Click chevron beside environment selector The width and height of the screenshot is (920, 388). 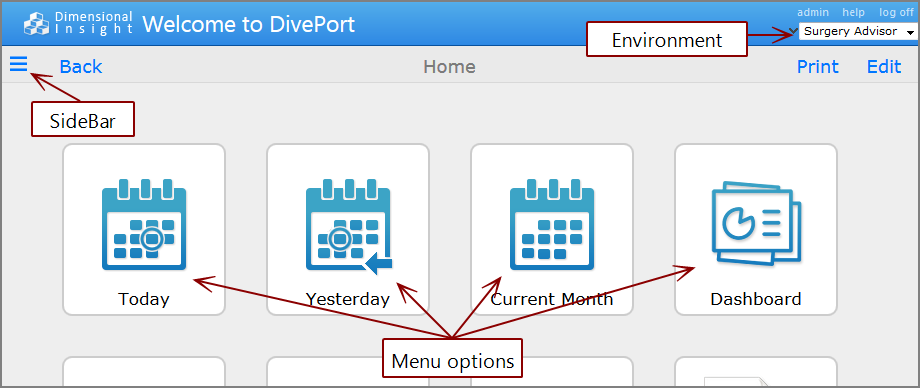click(x=793, y=31)
